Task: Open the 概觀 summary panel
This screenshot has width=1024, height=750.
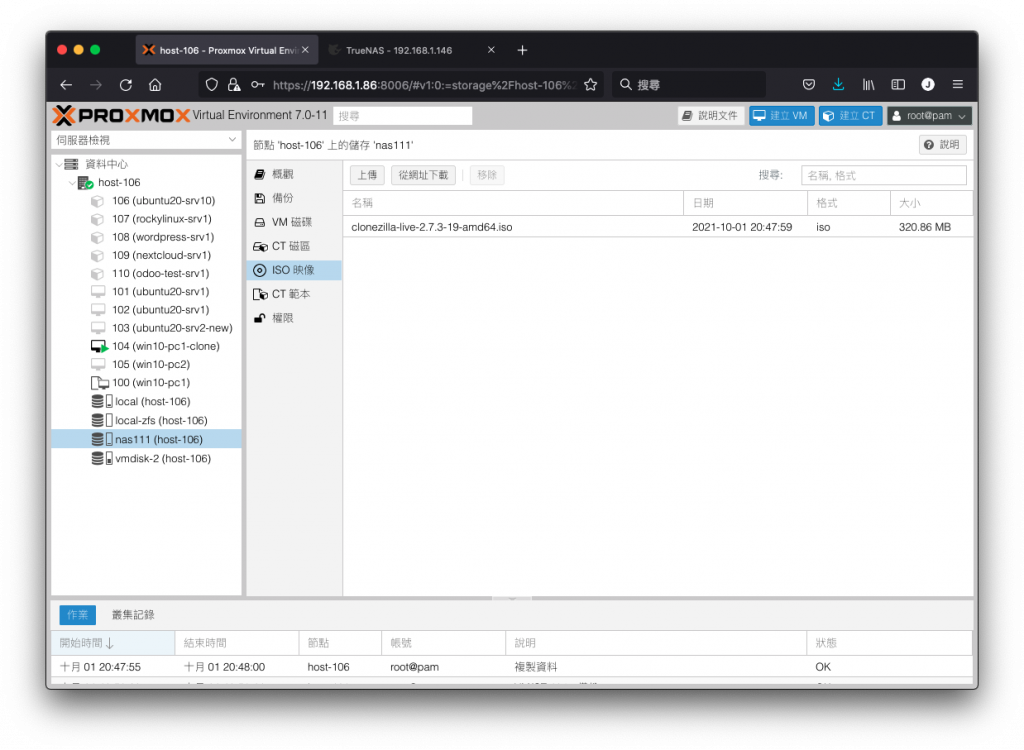Action: click(294, 174)
